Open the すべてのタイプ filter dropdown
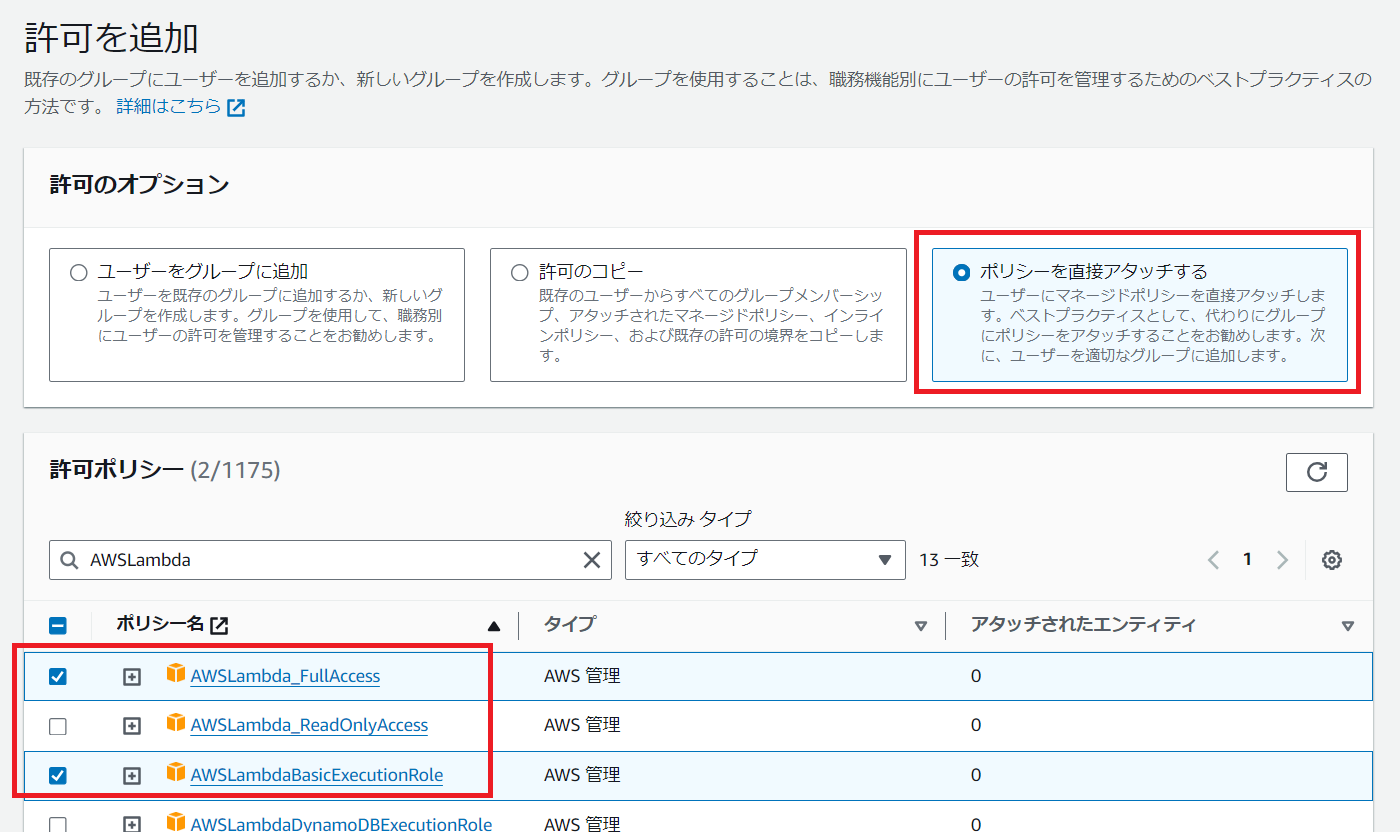This screenshot has height=832, width=1400. pos(764,559)
